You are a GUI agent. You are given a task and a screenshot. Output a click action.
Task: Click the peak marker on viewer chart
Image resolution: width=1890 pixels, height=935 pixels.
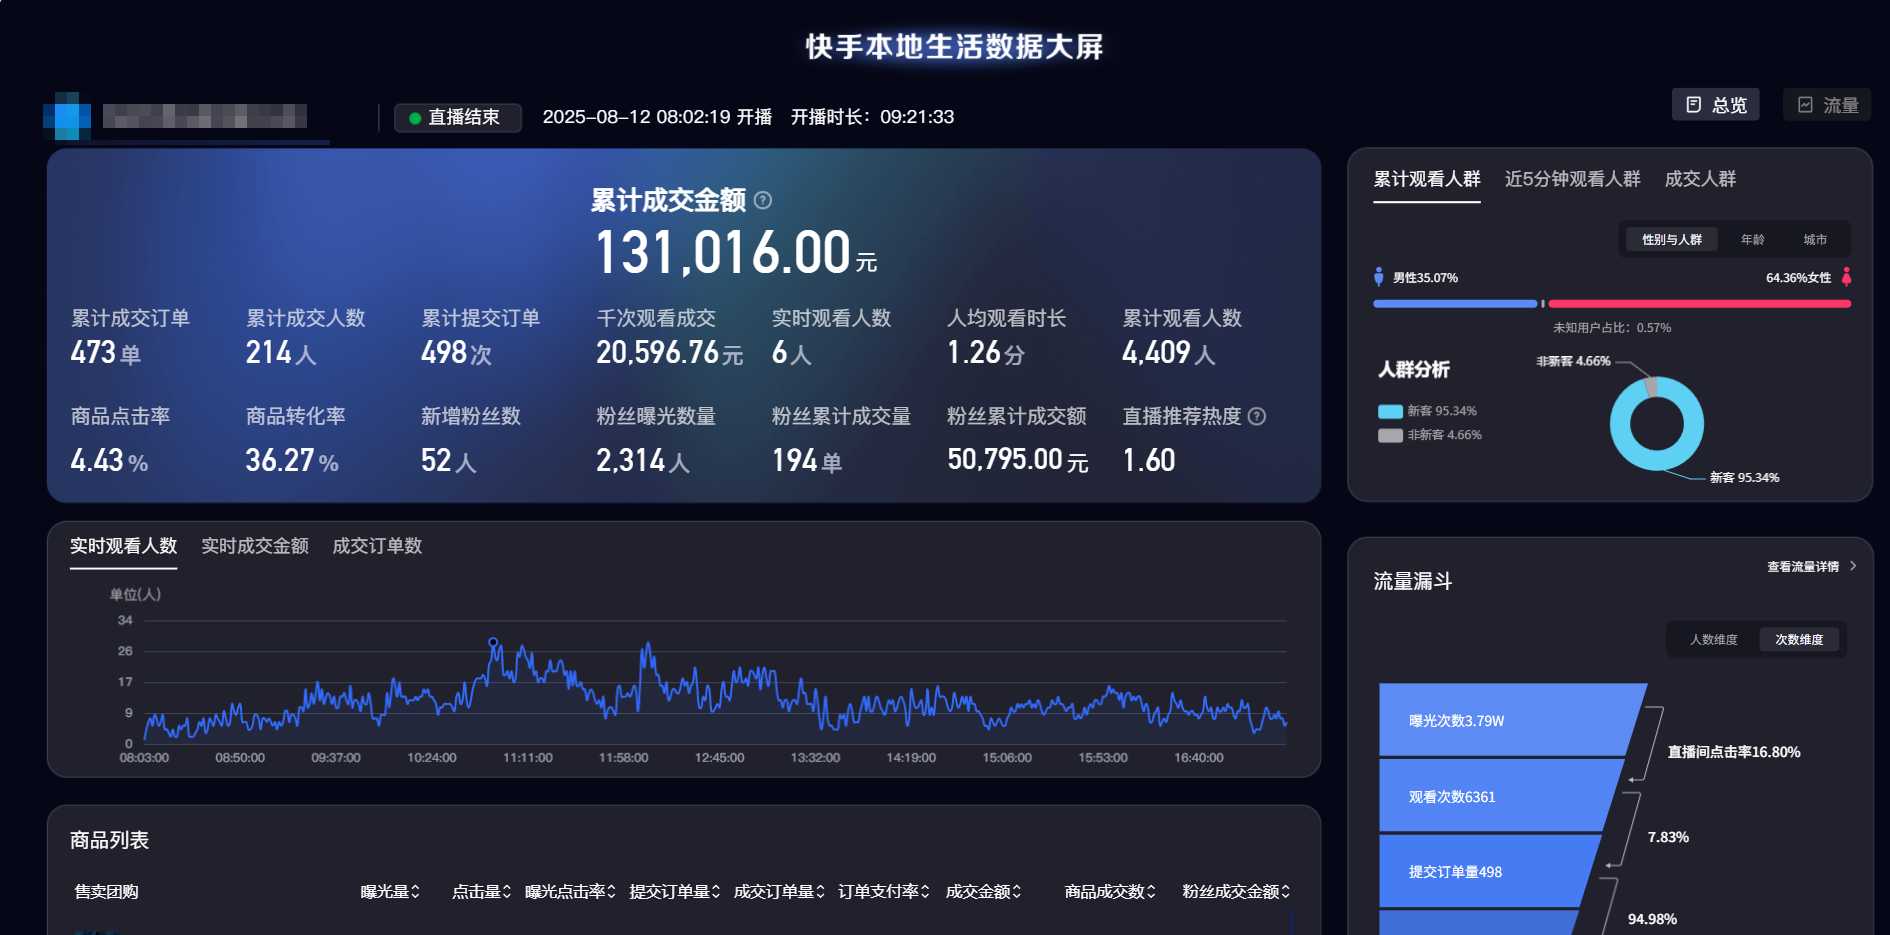pyautogui.click(x=492, y=642)
